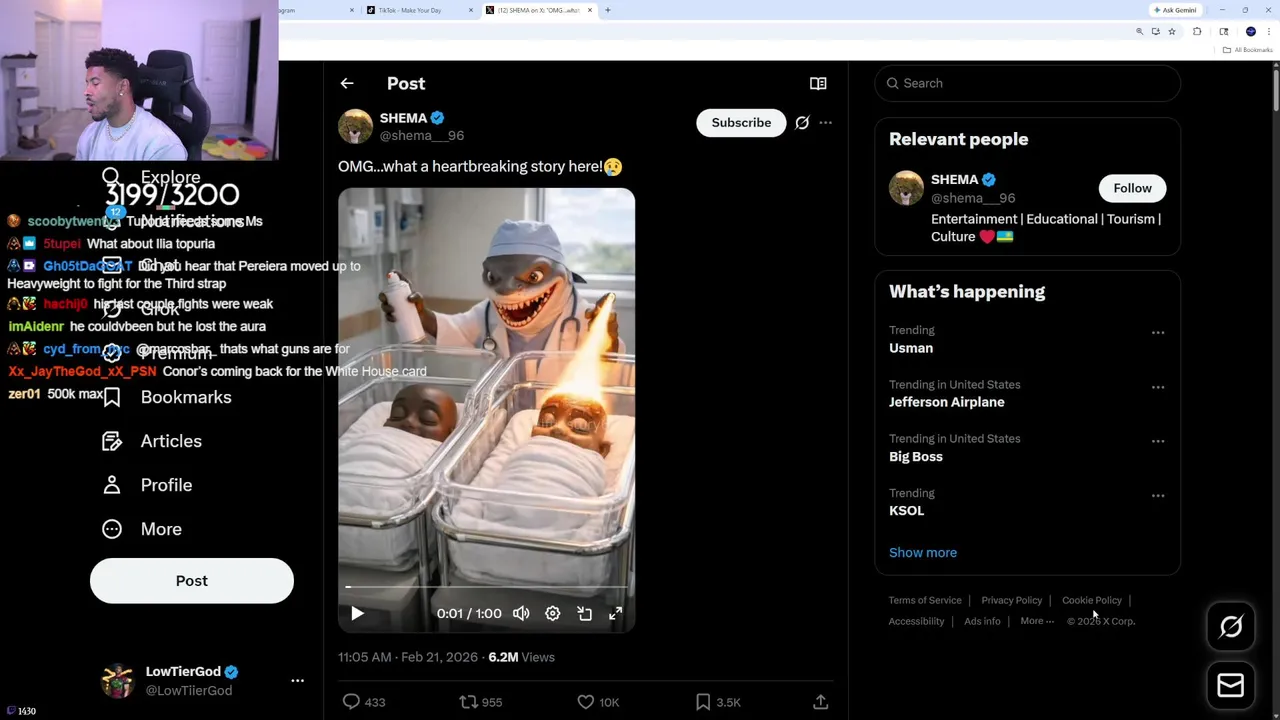The image size is (1280, 720).
Task: Open video settings gear
Action: (x=553, y=614)
